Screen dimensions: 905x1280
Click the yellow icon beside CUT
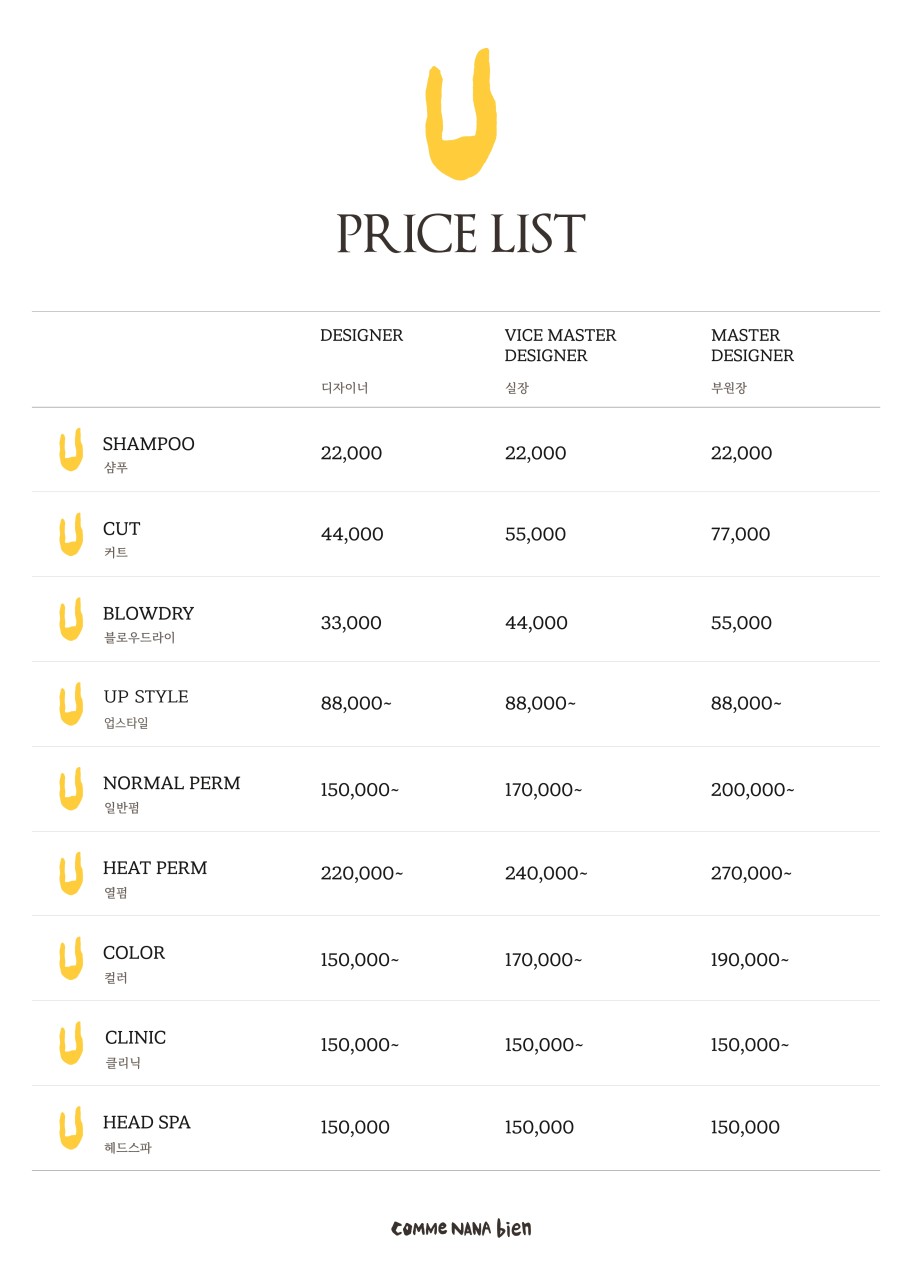[69, 535]
